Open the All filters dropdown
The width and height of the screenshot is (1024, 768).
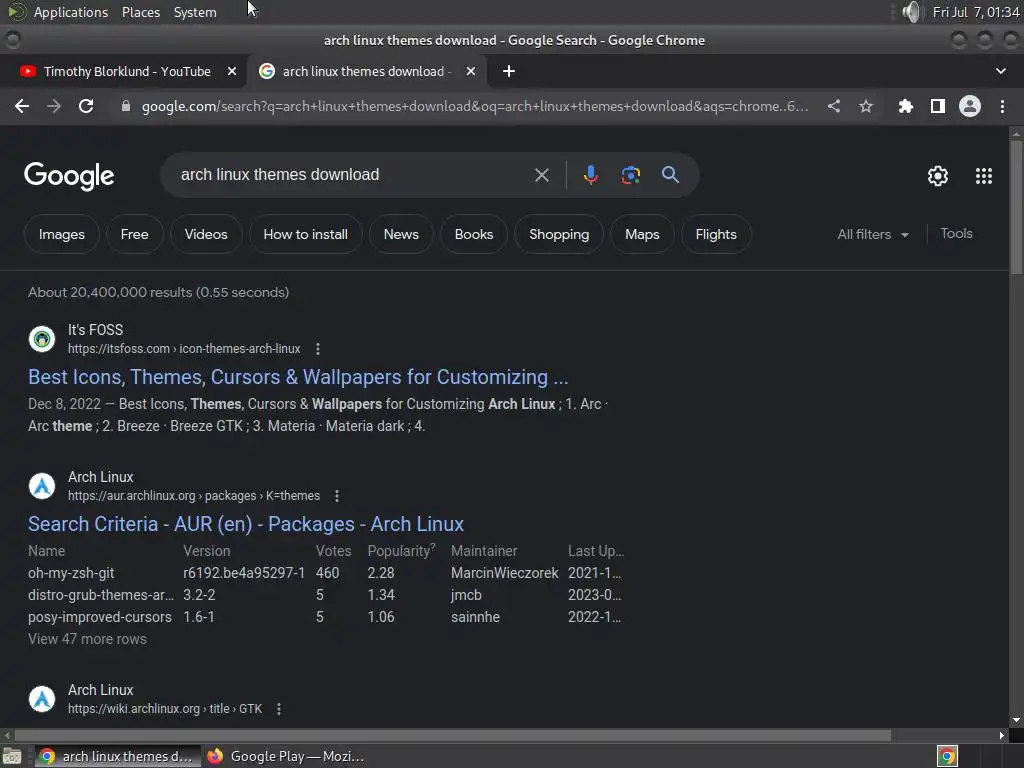(x=873, y=234)
